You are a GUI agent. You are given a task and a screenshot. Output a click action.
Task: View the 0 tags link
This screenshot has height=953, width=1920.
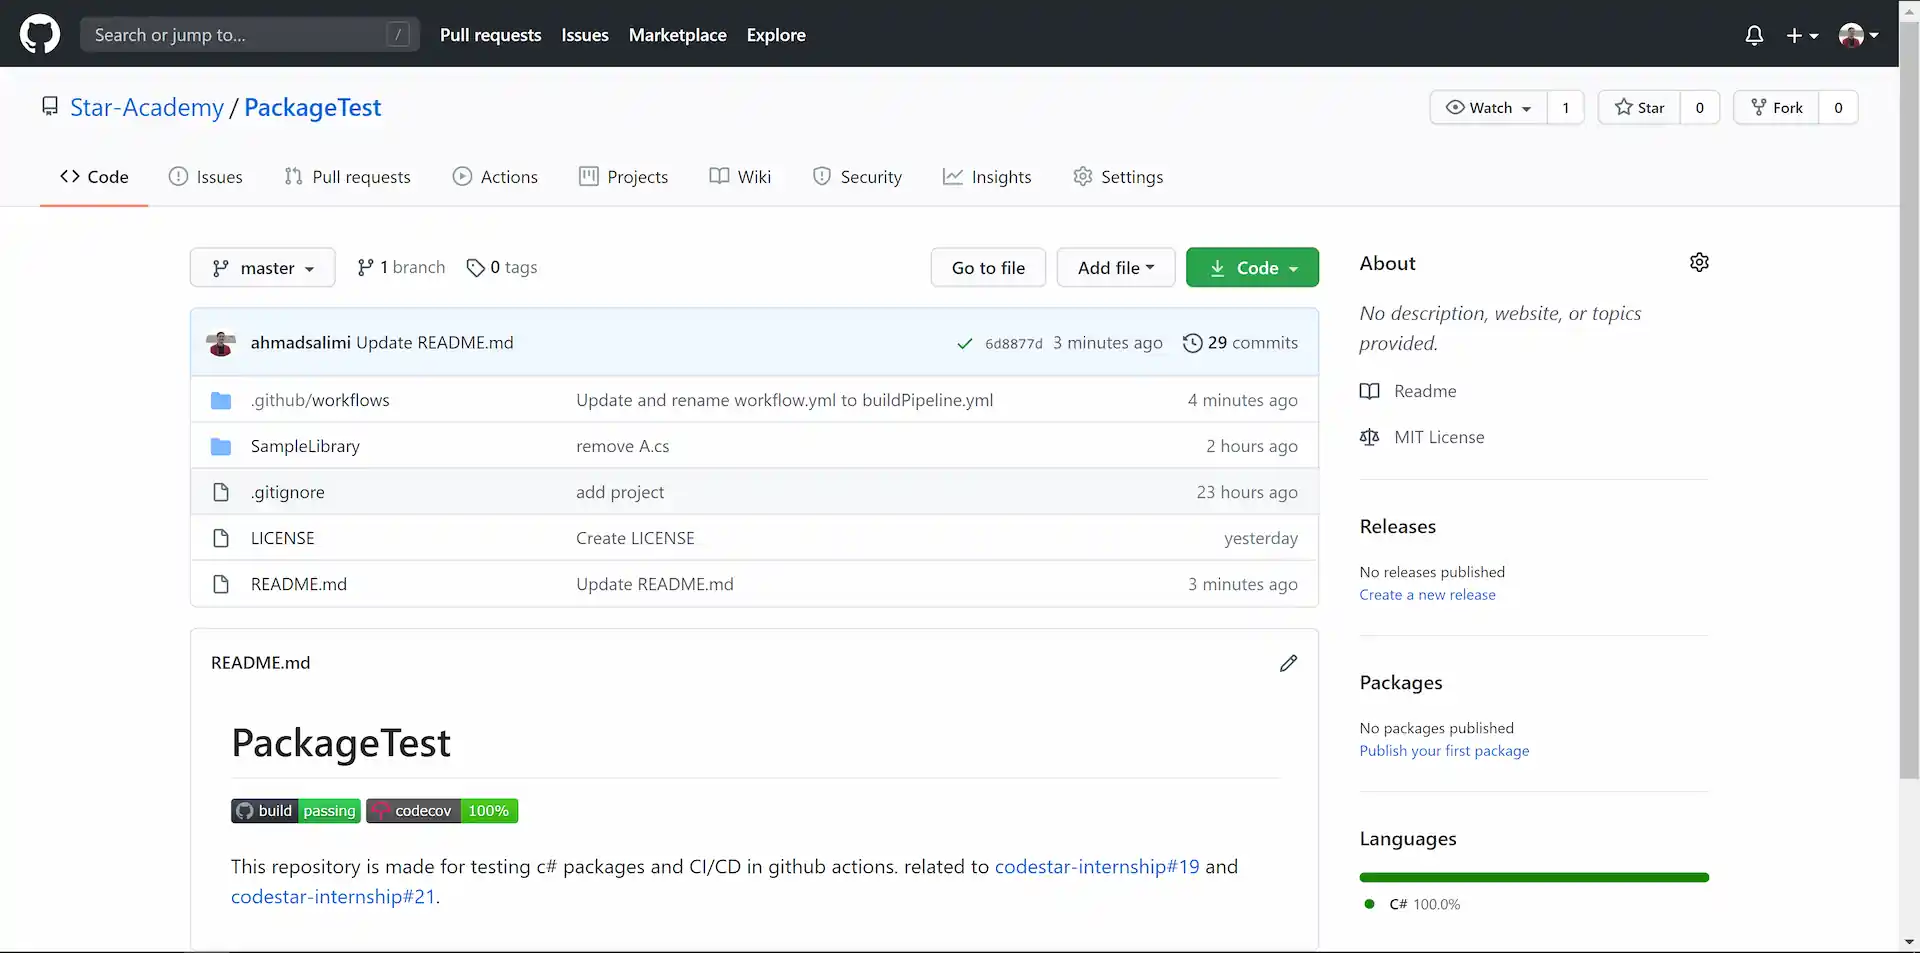click(502, 267)
